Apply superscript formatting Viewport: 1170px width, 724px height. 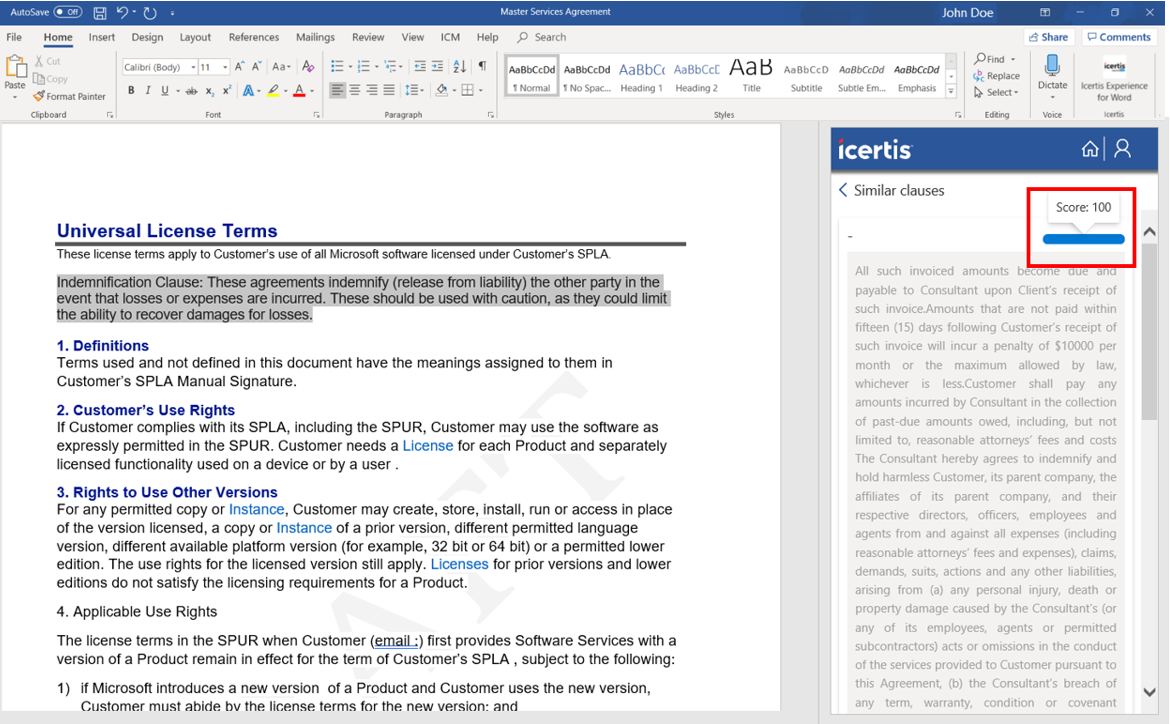[x=227, y=90]
